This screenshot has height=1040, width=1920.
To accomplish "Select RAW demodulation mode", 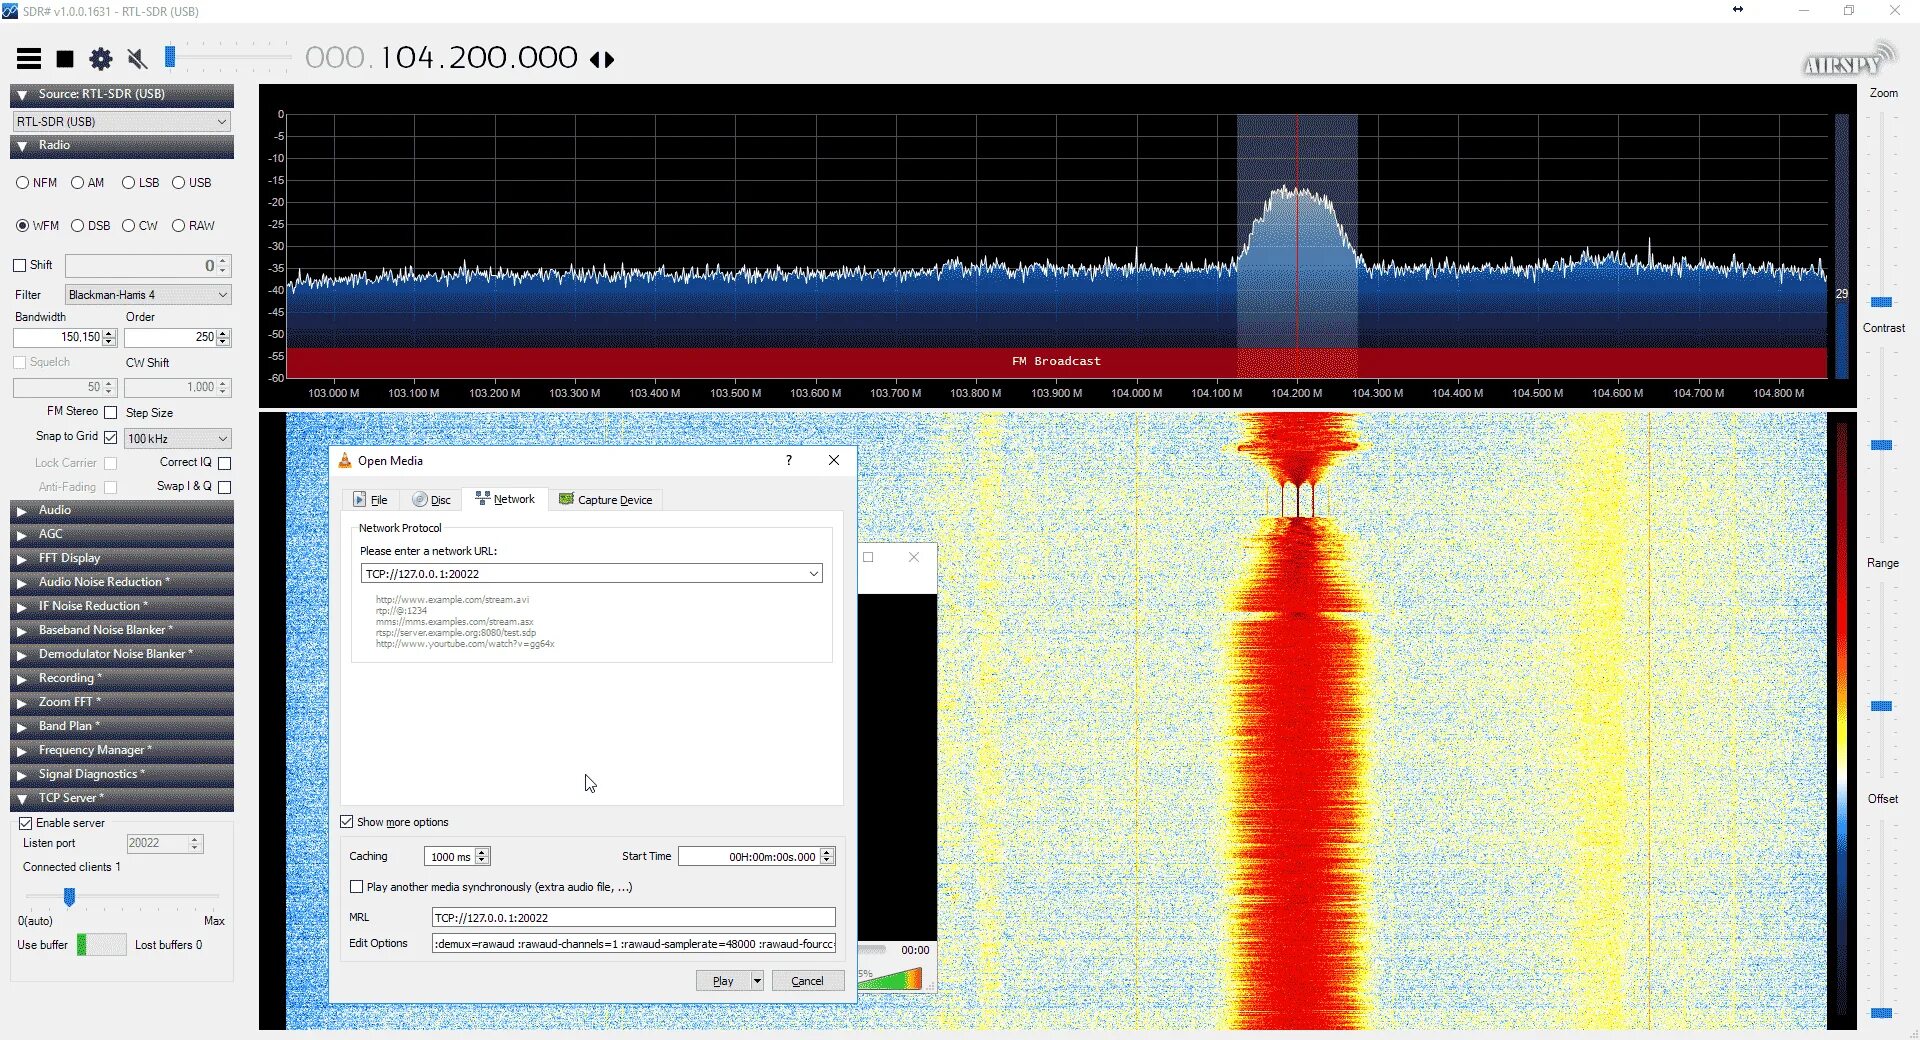I will [x=193, y=226].
